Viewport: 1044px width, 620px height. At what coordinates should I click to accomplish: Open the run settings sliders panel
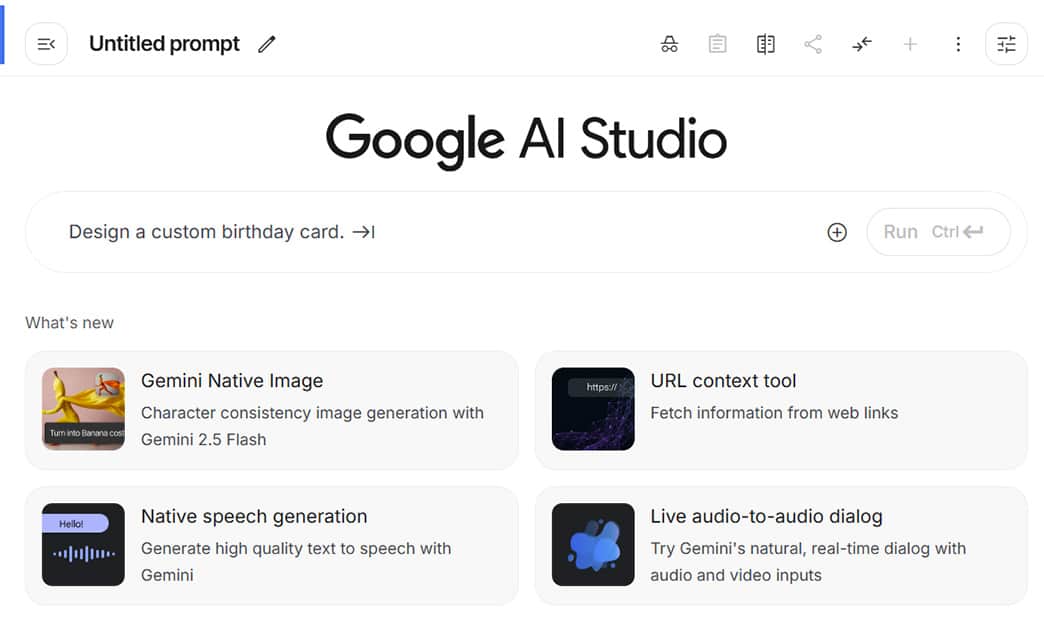click(x=1006, y=44)
